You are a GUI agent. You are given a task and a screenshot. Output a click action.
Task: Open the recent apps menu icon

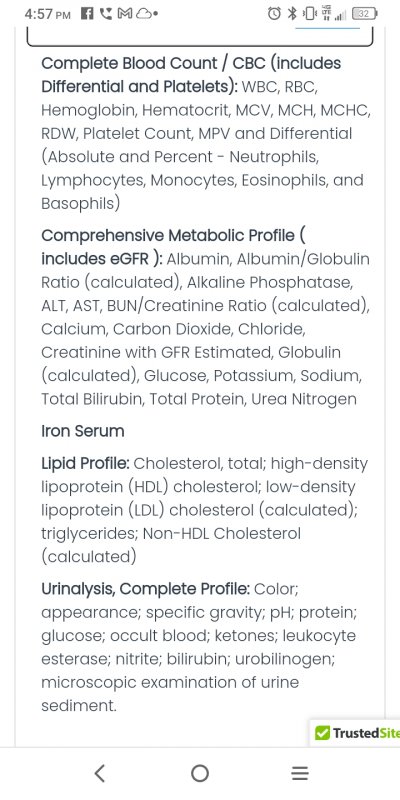tap(300, 774)
